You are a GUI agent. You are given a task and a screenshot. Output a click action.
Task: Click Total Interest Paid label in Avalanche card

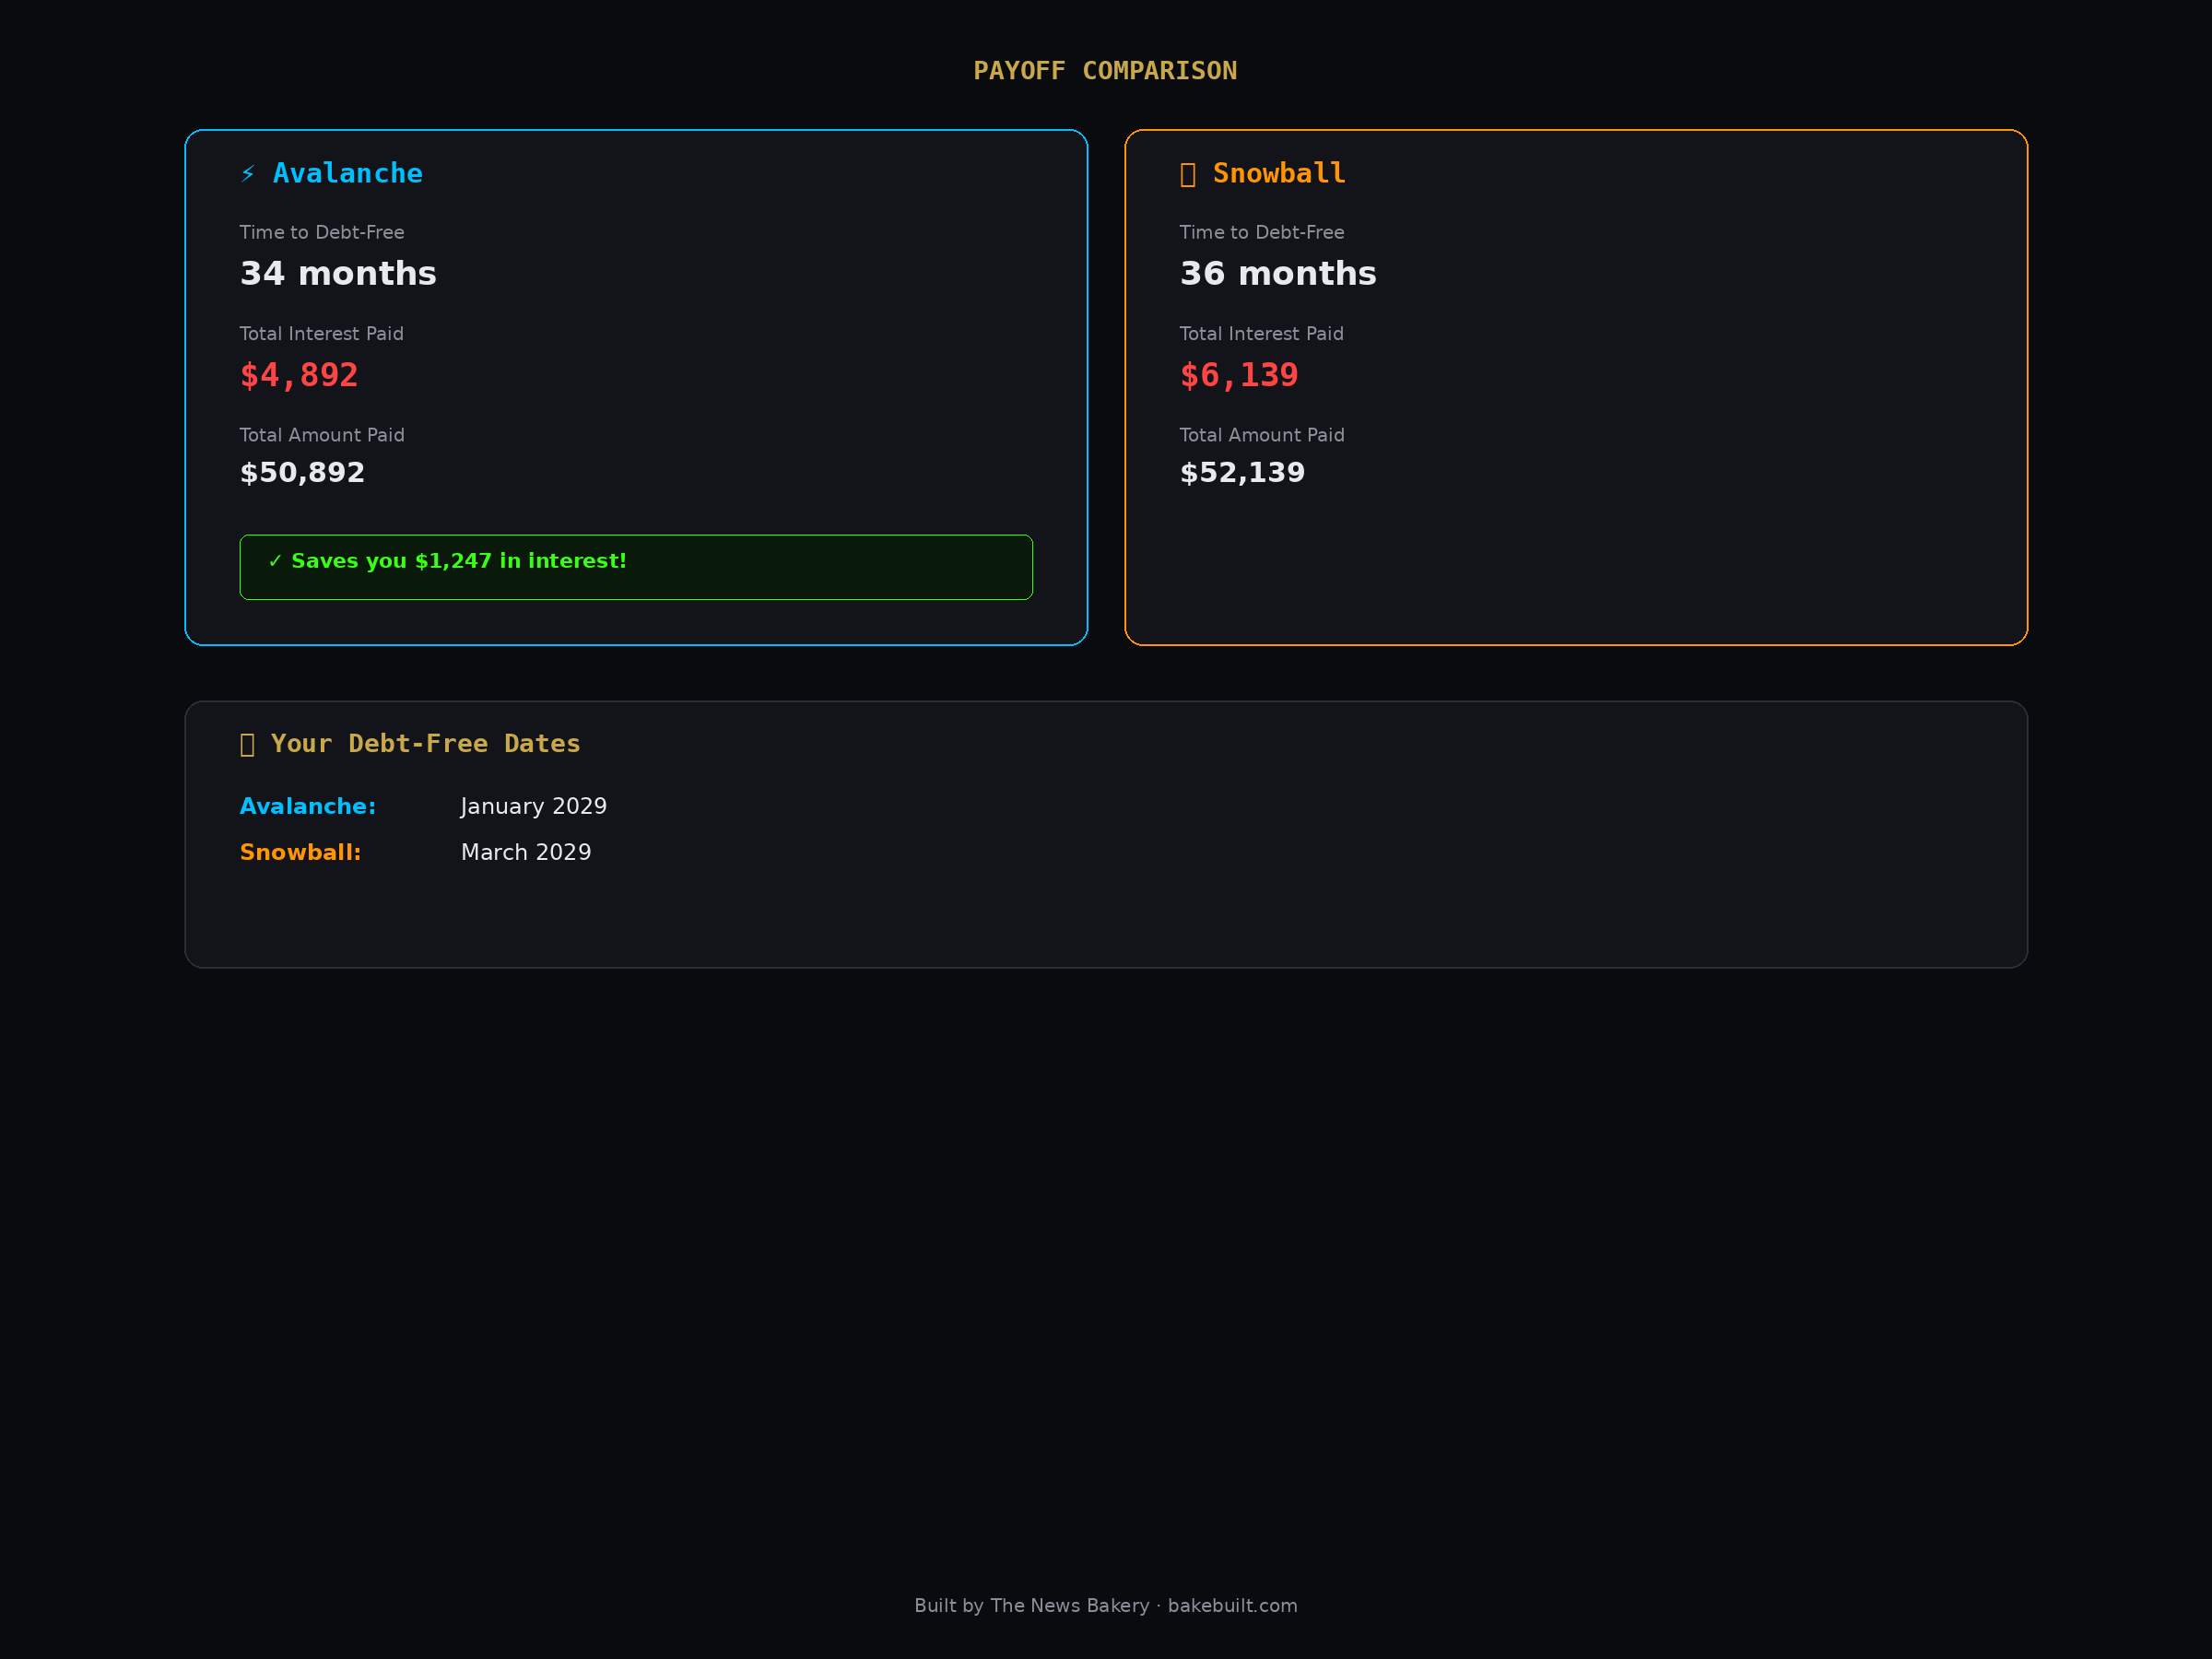[322, 334]
